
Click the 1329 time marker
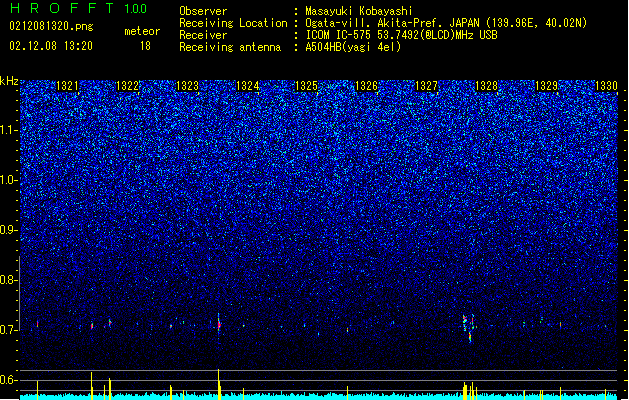click(x=546, y=86)
